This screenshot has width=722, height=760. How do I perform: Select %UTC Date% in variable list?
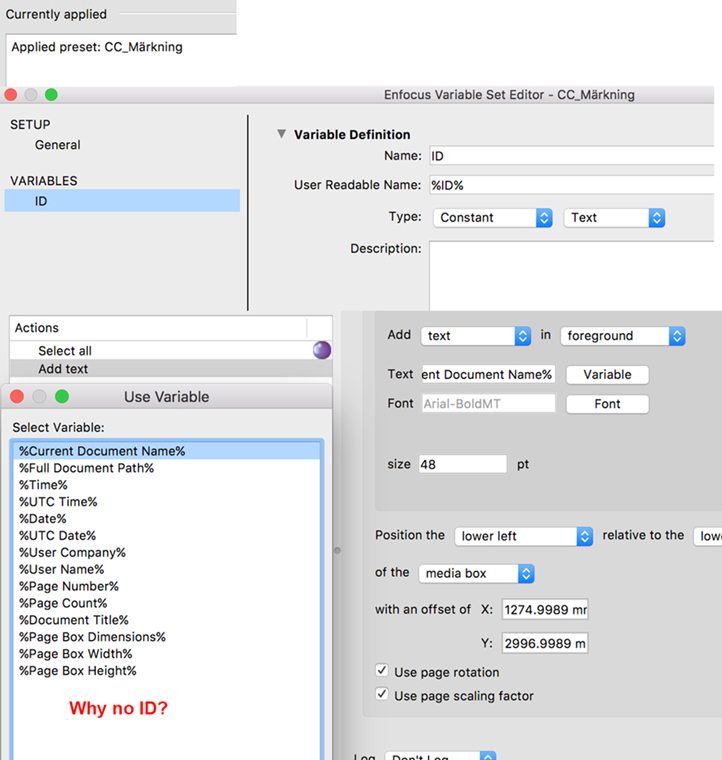(x=167, y=536)
